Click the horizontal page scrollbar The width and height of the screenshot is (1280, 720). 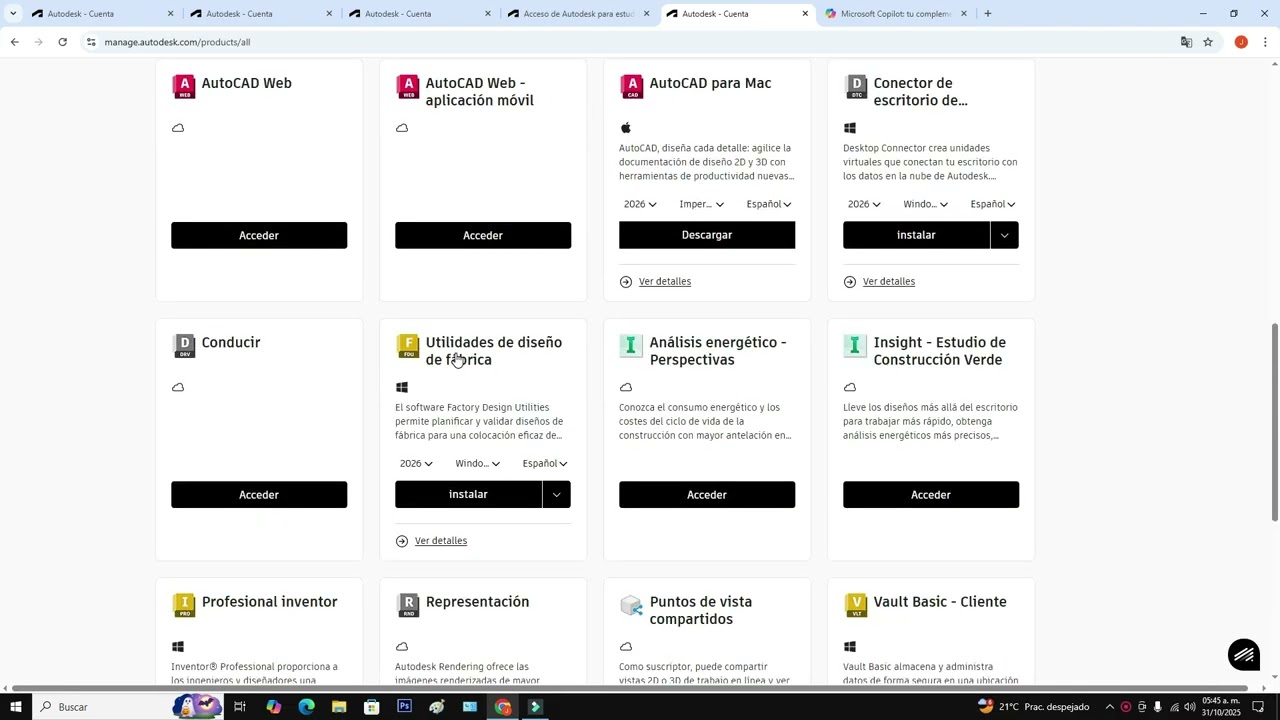click(632, 689)
